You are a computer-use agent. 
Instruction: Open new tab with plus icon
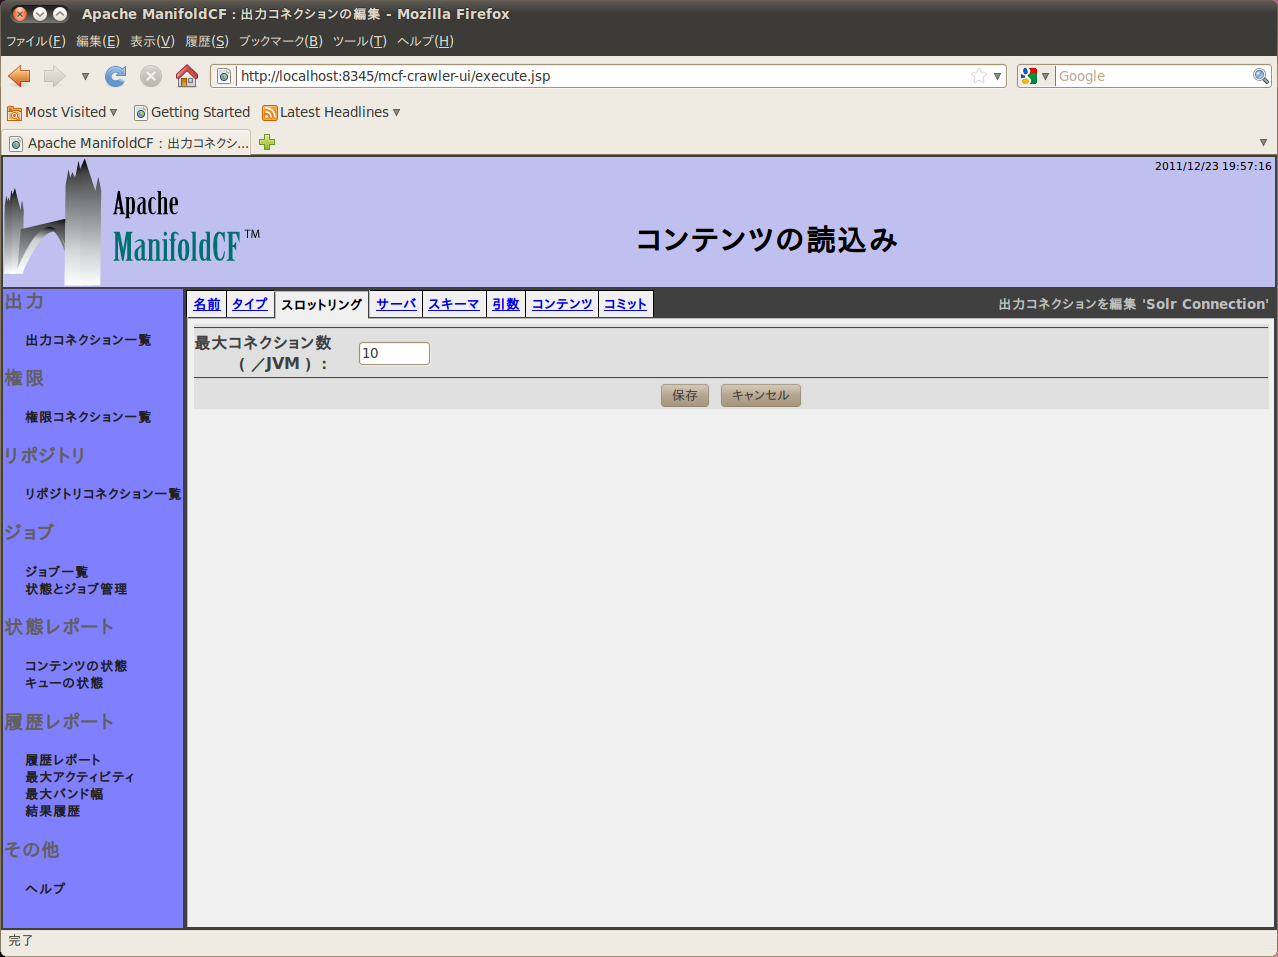pyautogui.click(x=267, y=142)
